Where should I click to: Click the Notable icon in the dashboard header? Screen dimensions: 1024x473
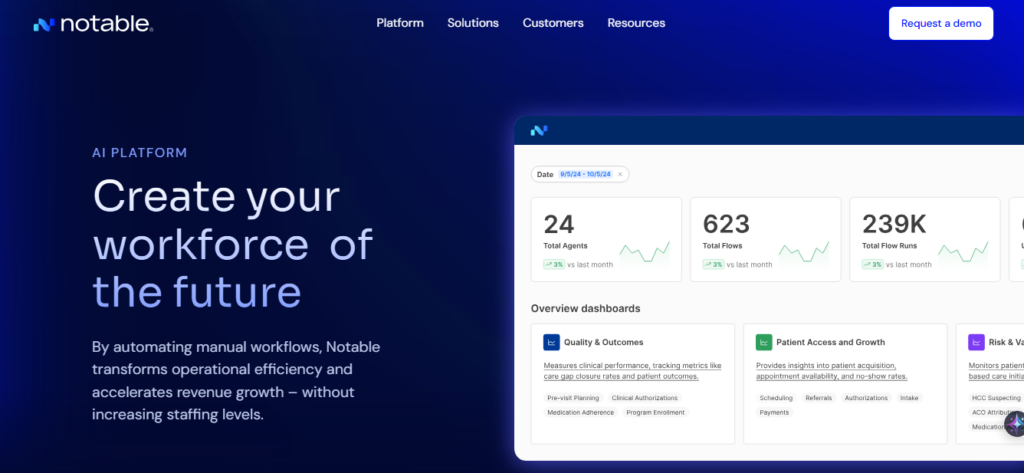tap(539, 131)
